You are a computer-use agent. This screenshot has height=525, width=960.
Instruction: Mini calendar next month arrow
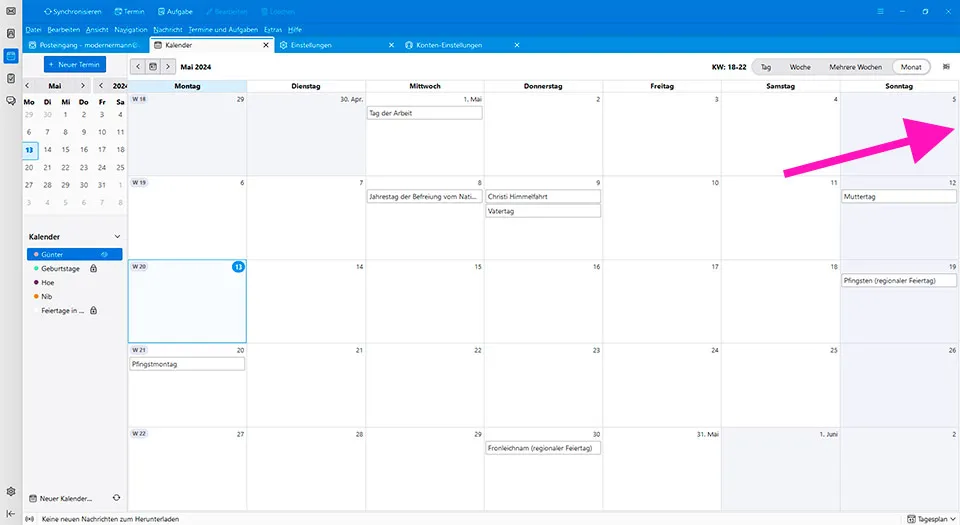click(x=83, y=86)
